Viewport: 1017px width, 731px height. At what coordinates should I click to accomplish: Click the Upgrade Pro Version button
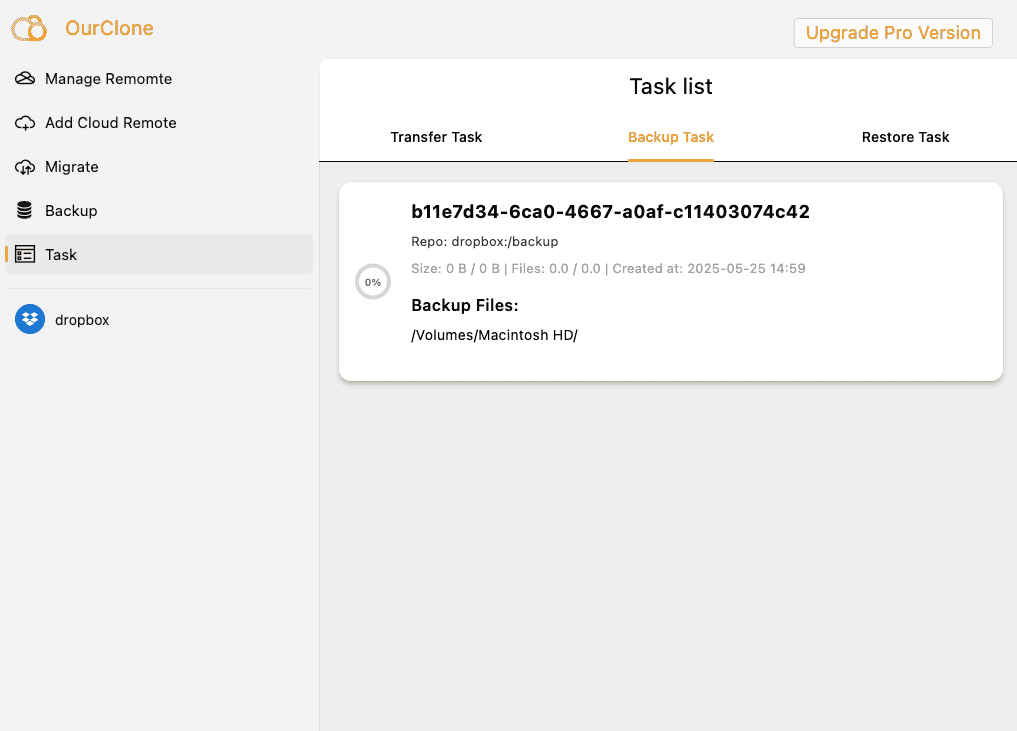coord(893,33)
